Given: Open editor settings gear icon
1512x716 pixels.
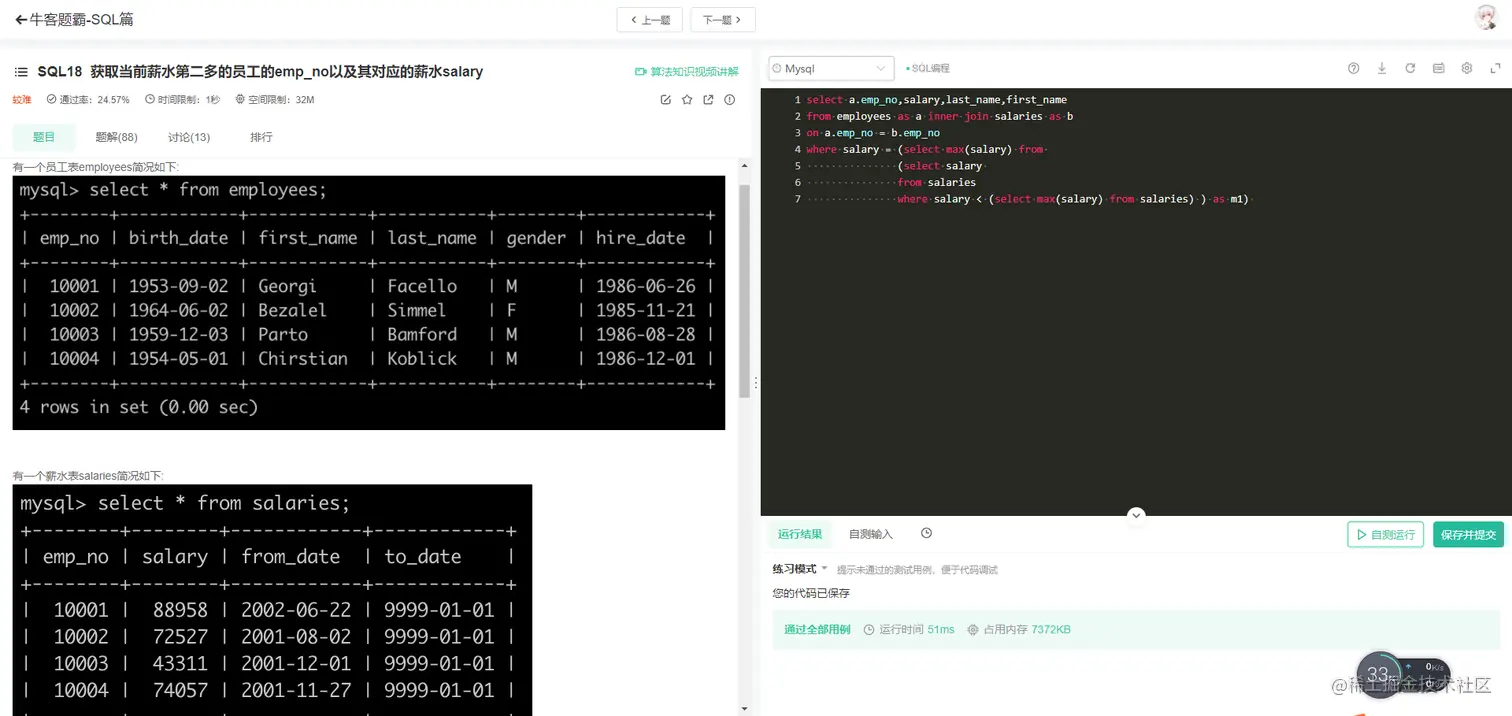Looking at the screenshot, I should 1467,68.
